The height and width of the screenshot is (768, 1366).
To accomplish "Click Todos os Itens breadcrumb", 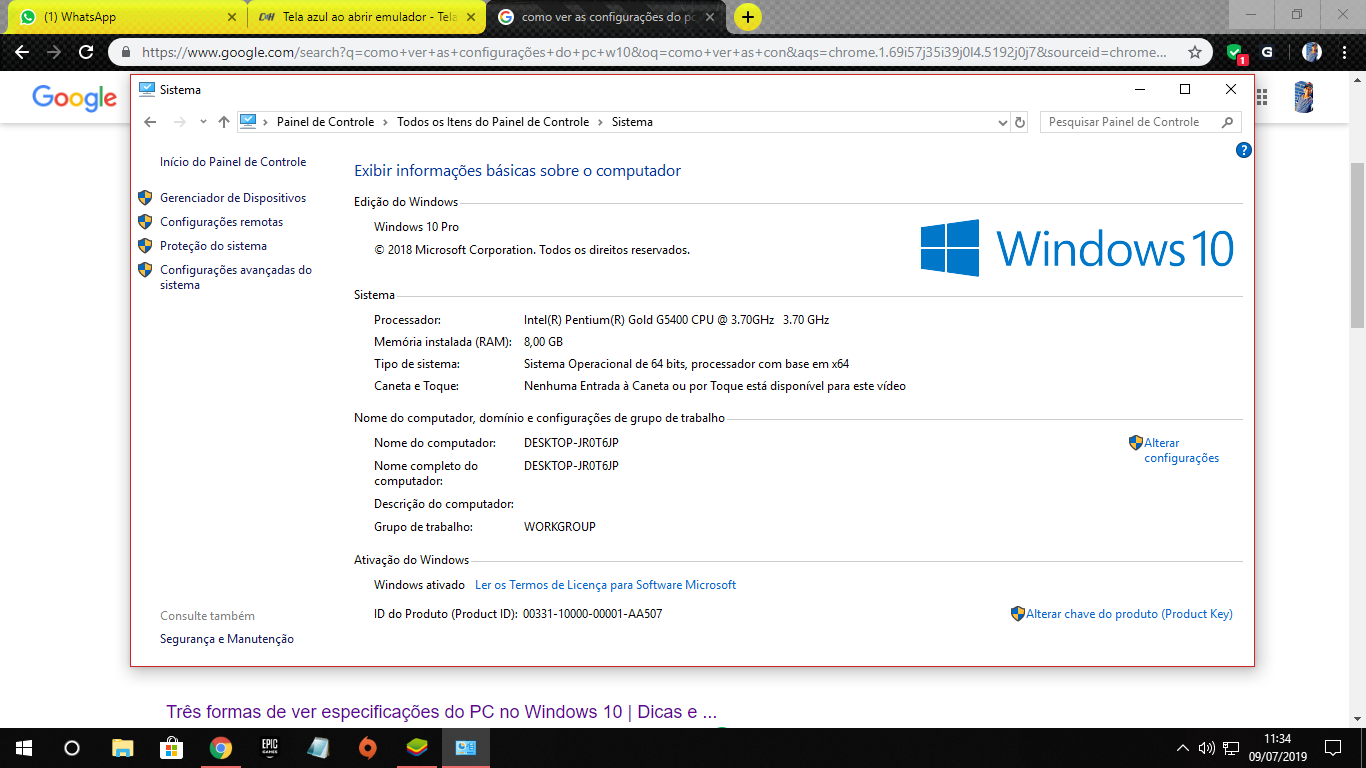I will pyautogui.click(x=493, y=122).
